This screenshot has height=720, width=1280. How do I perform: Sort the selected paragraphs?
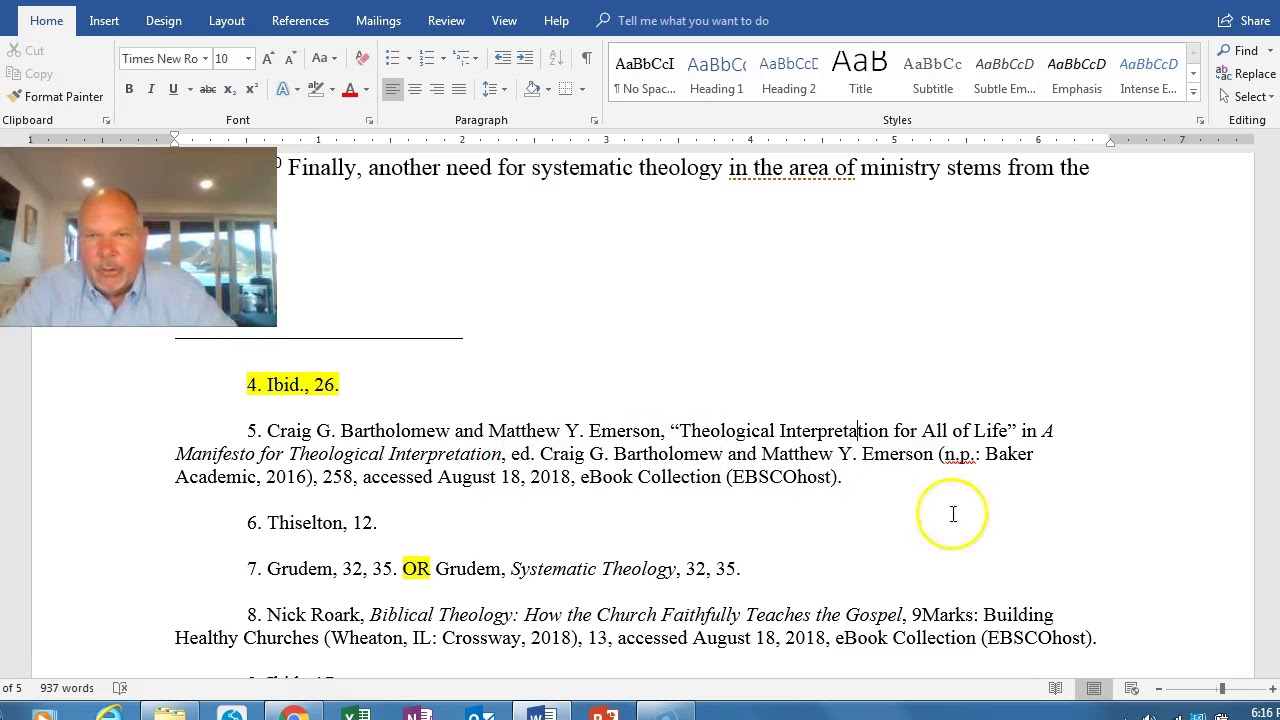pos(557,58)
